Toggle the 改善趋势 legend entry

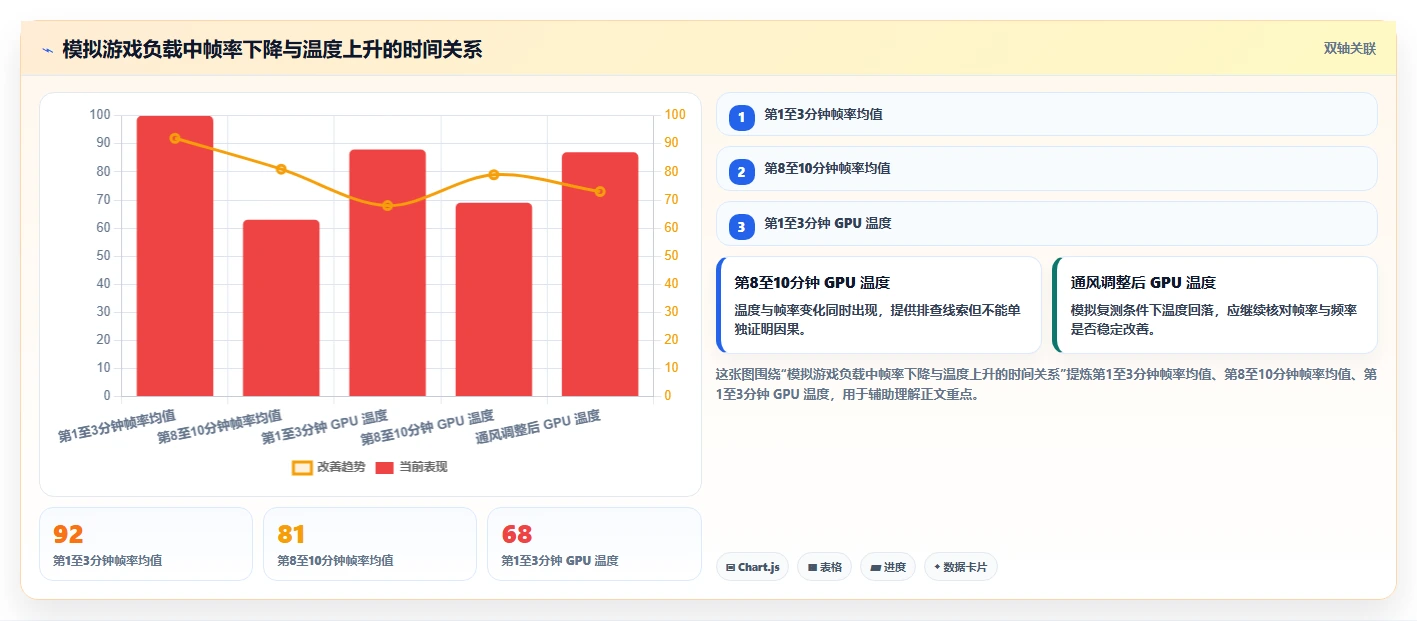click(329, 467)
